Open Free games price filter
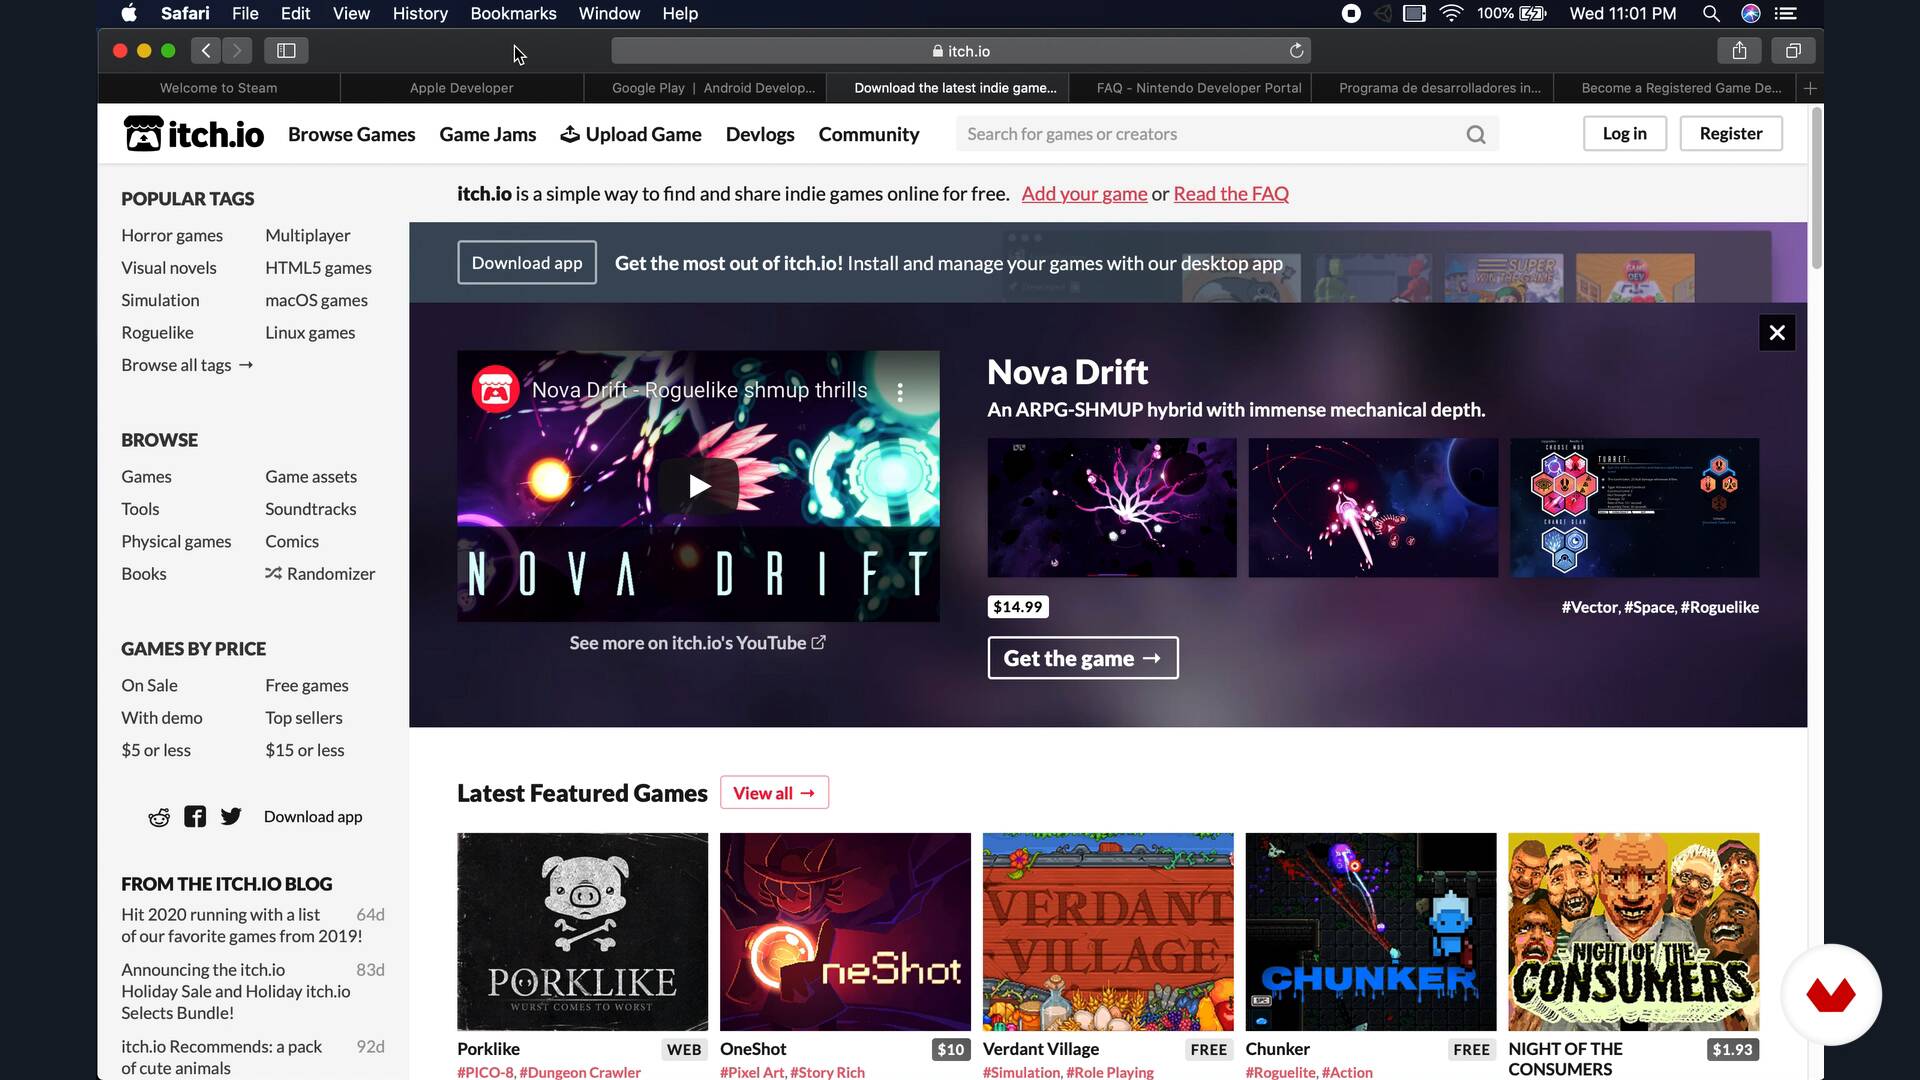 306,686
